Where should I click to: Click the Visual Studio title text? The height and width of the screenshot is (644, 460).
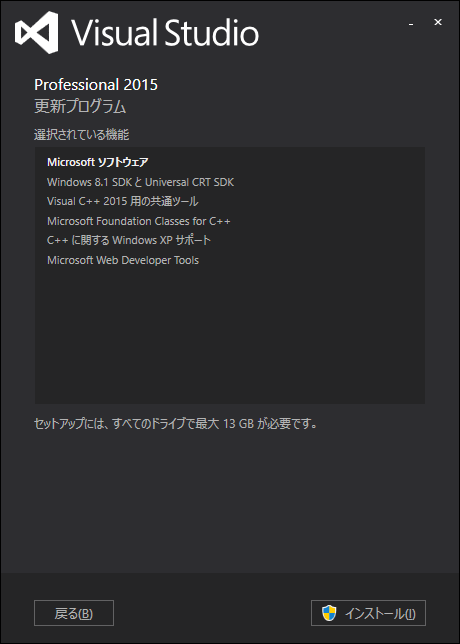pos(165,33)
